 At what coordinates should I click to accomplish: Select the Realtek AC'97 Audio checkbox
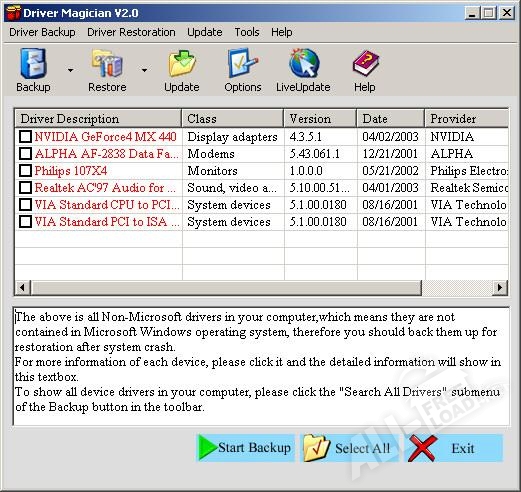pos(25,188)
